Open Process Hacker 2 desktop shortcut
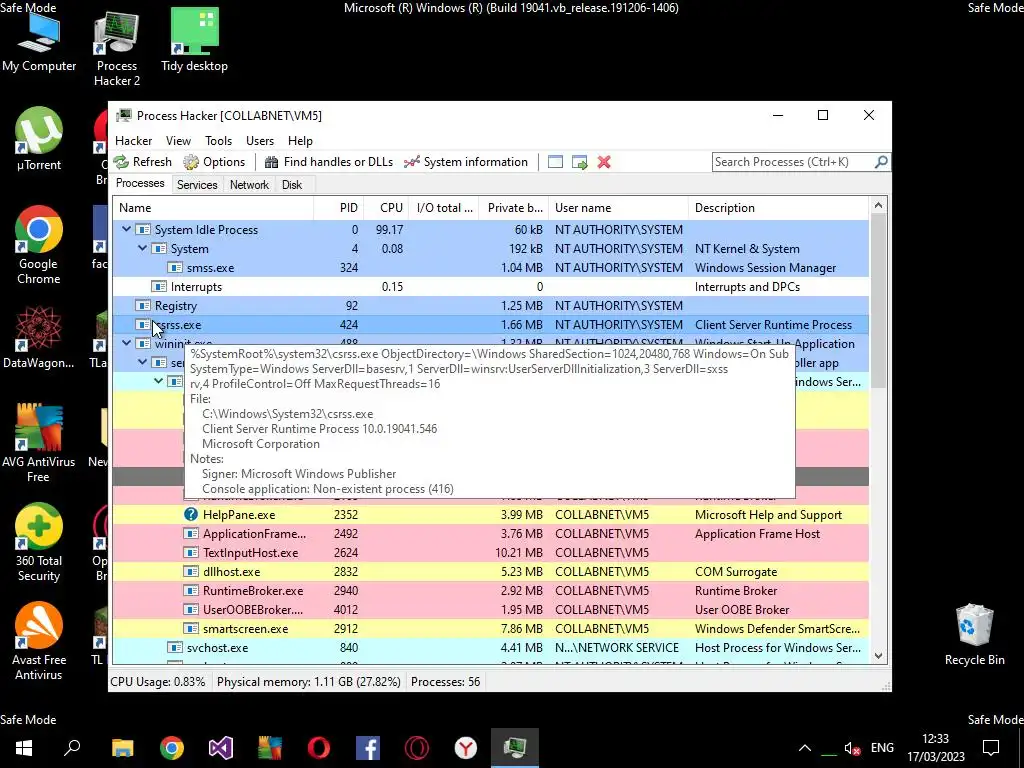Screen dimensions: 1024x768 117,49
